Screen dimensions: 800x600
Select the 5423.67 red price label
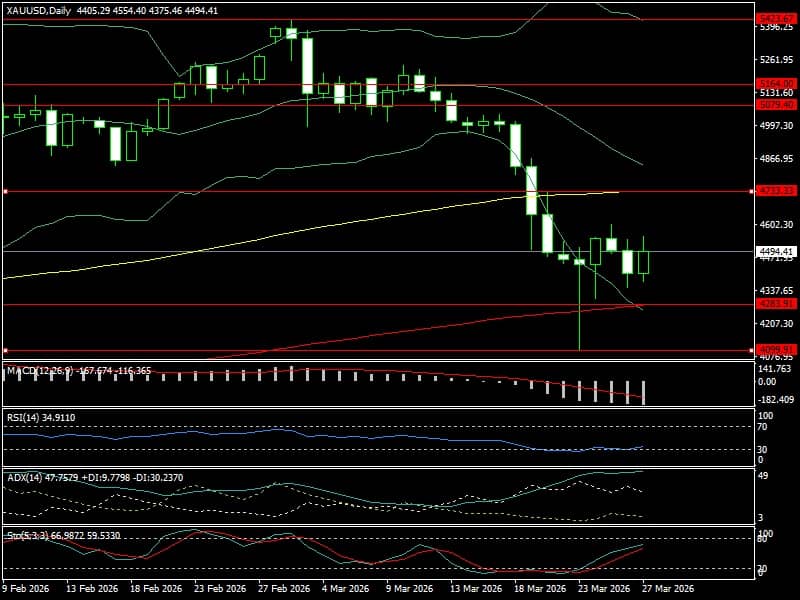[x=776, y=19]
